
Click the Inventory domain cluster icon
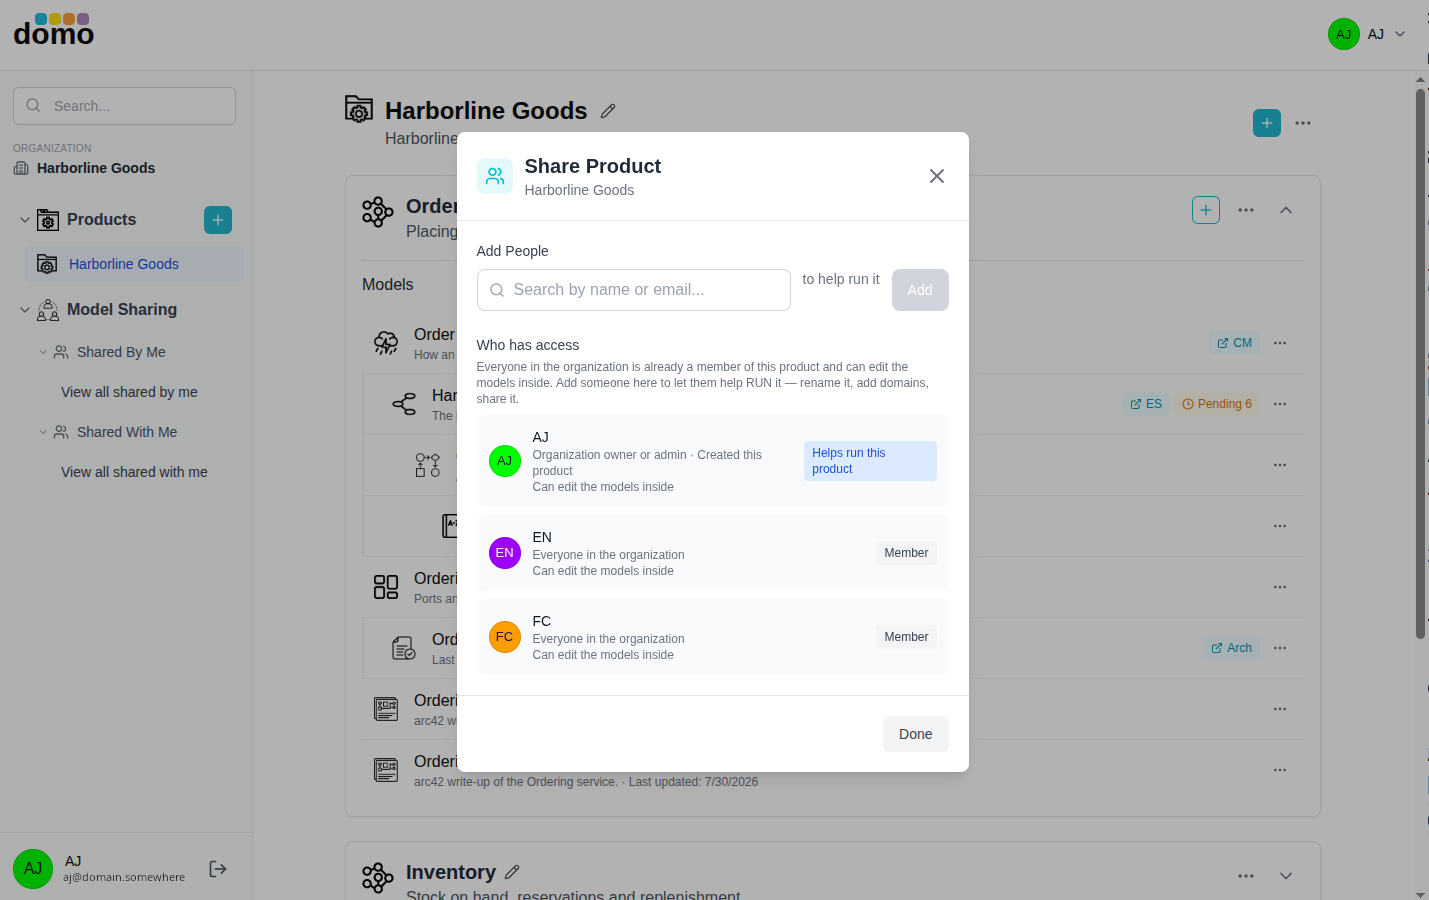378,878
